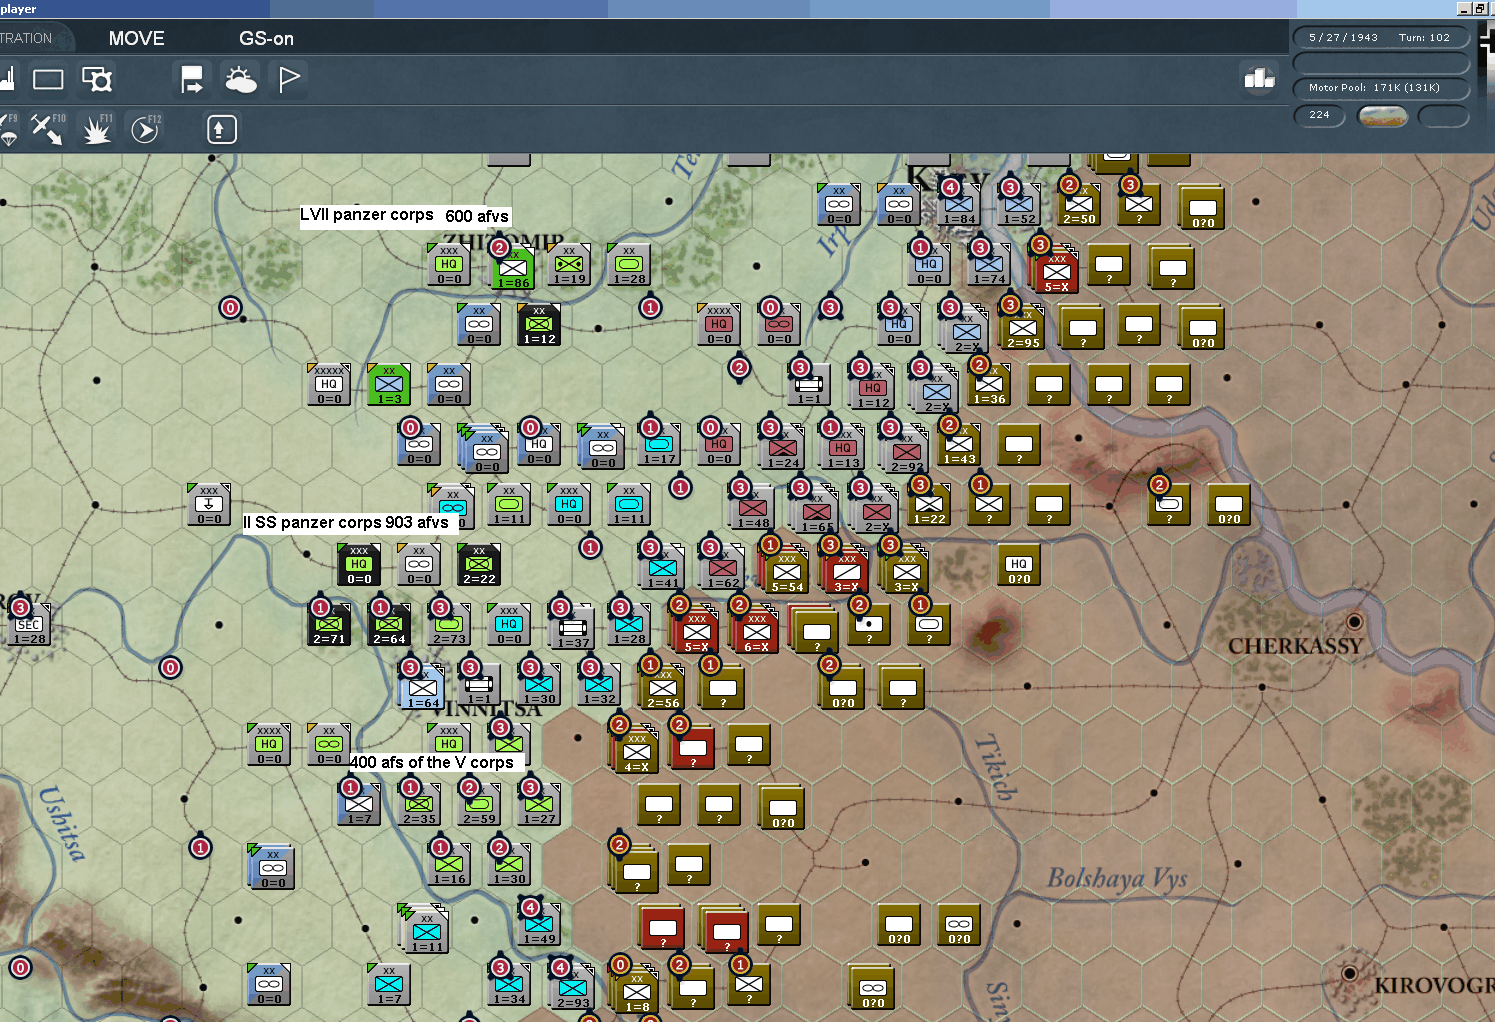This screenshot has height=1022, width=1495.
Task: Click the boxed up-arrow icon
Action: pyautogui.click(x=221, y=129)
